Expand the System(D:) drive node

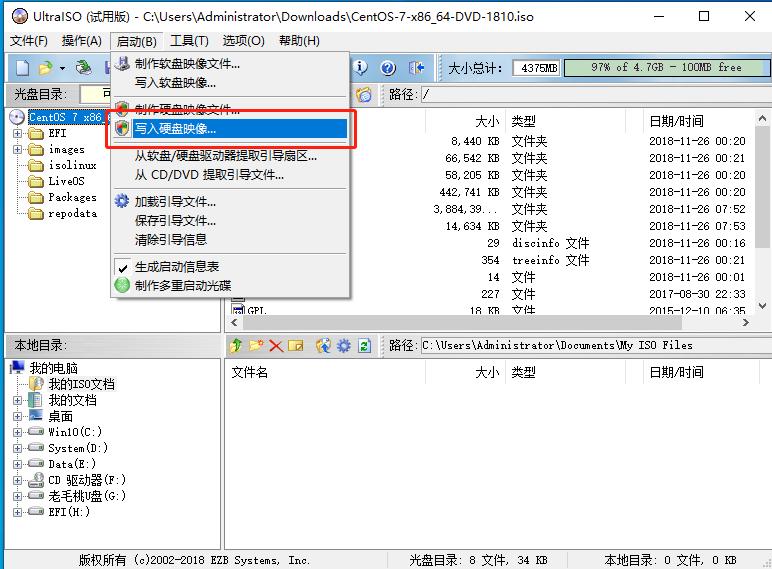click(18, 448)
